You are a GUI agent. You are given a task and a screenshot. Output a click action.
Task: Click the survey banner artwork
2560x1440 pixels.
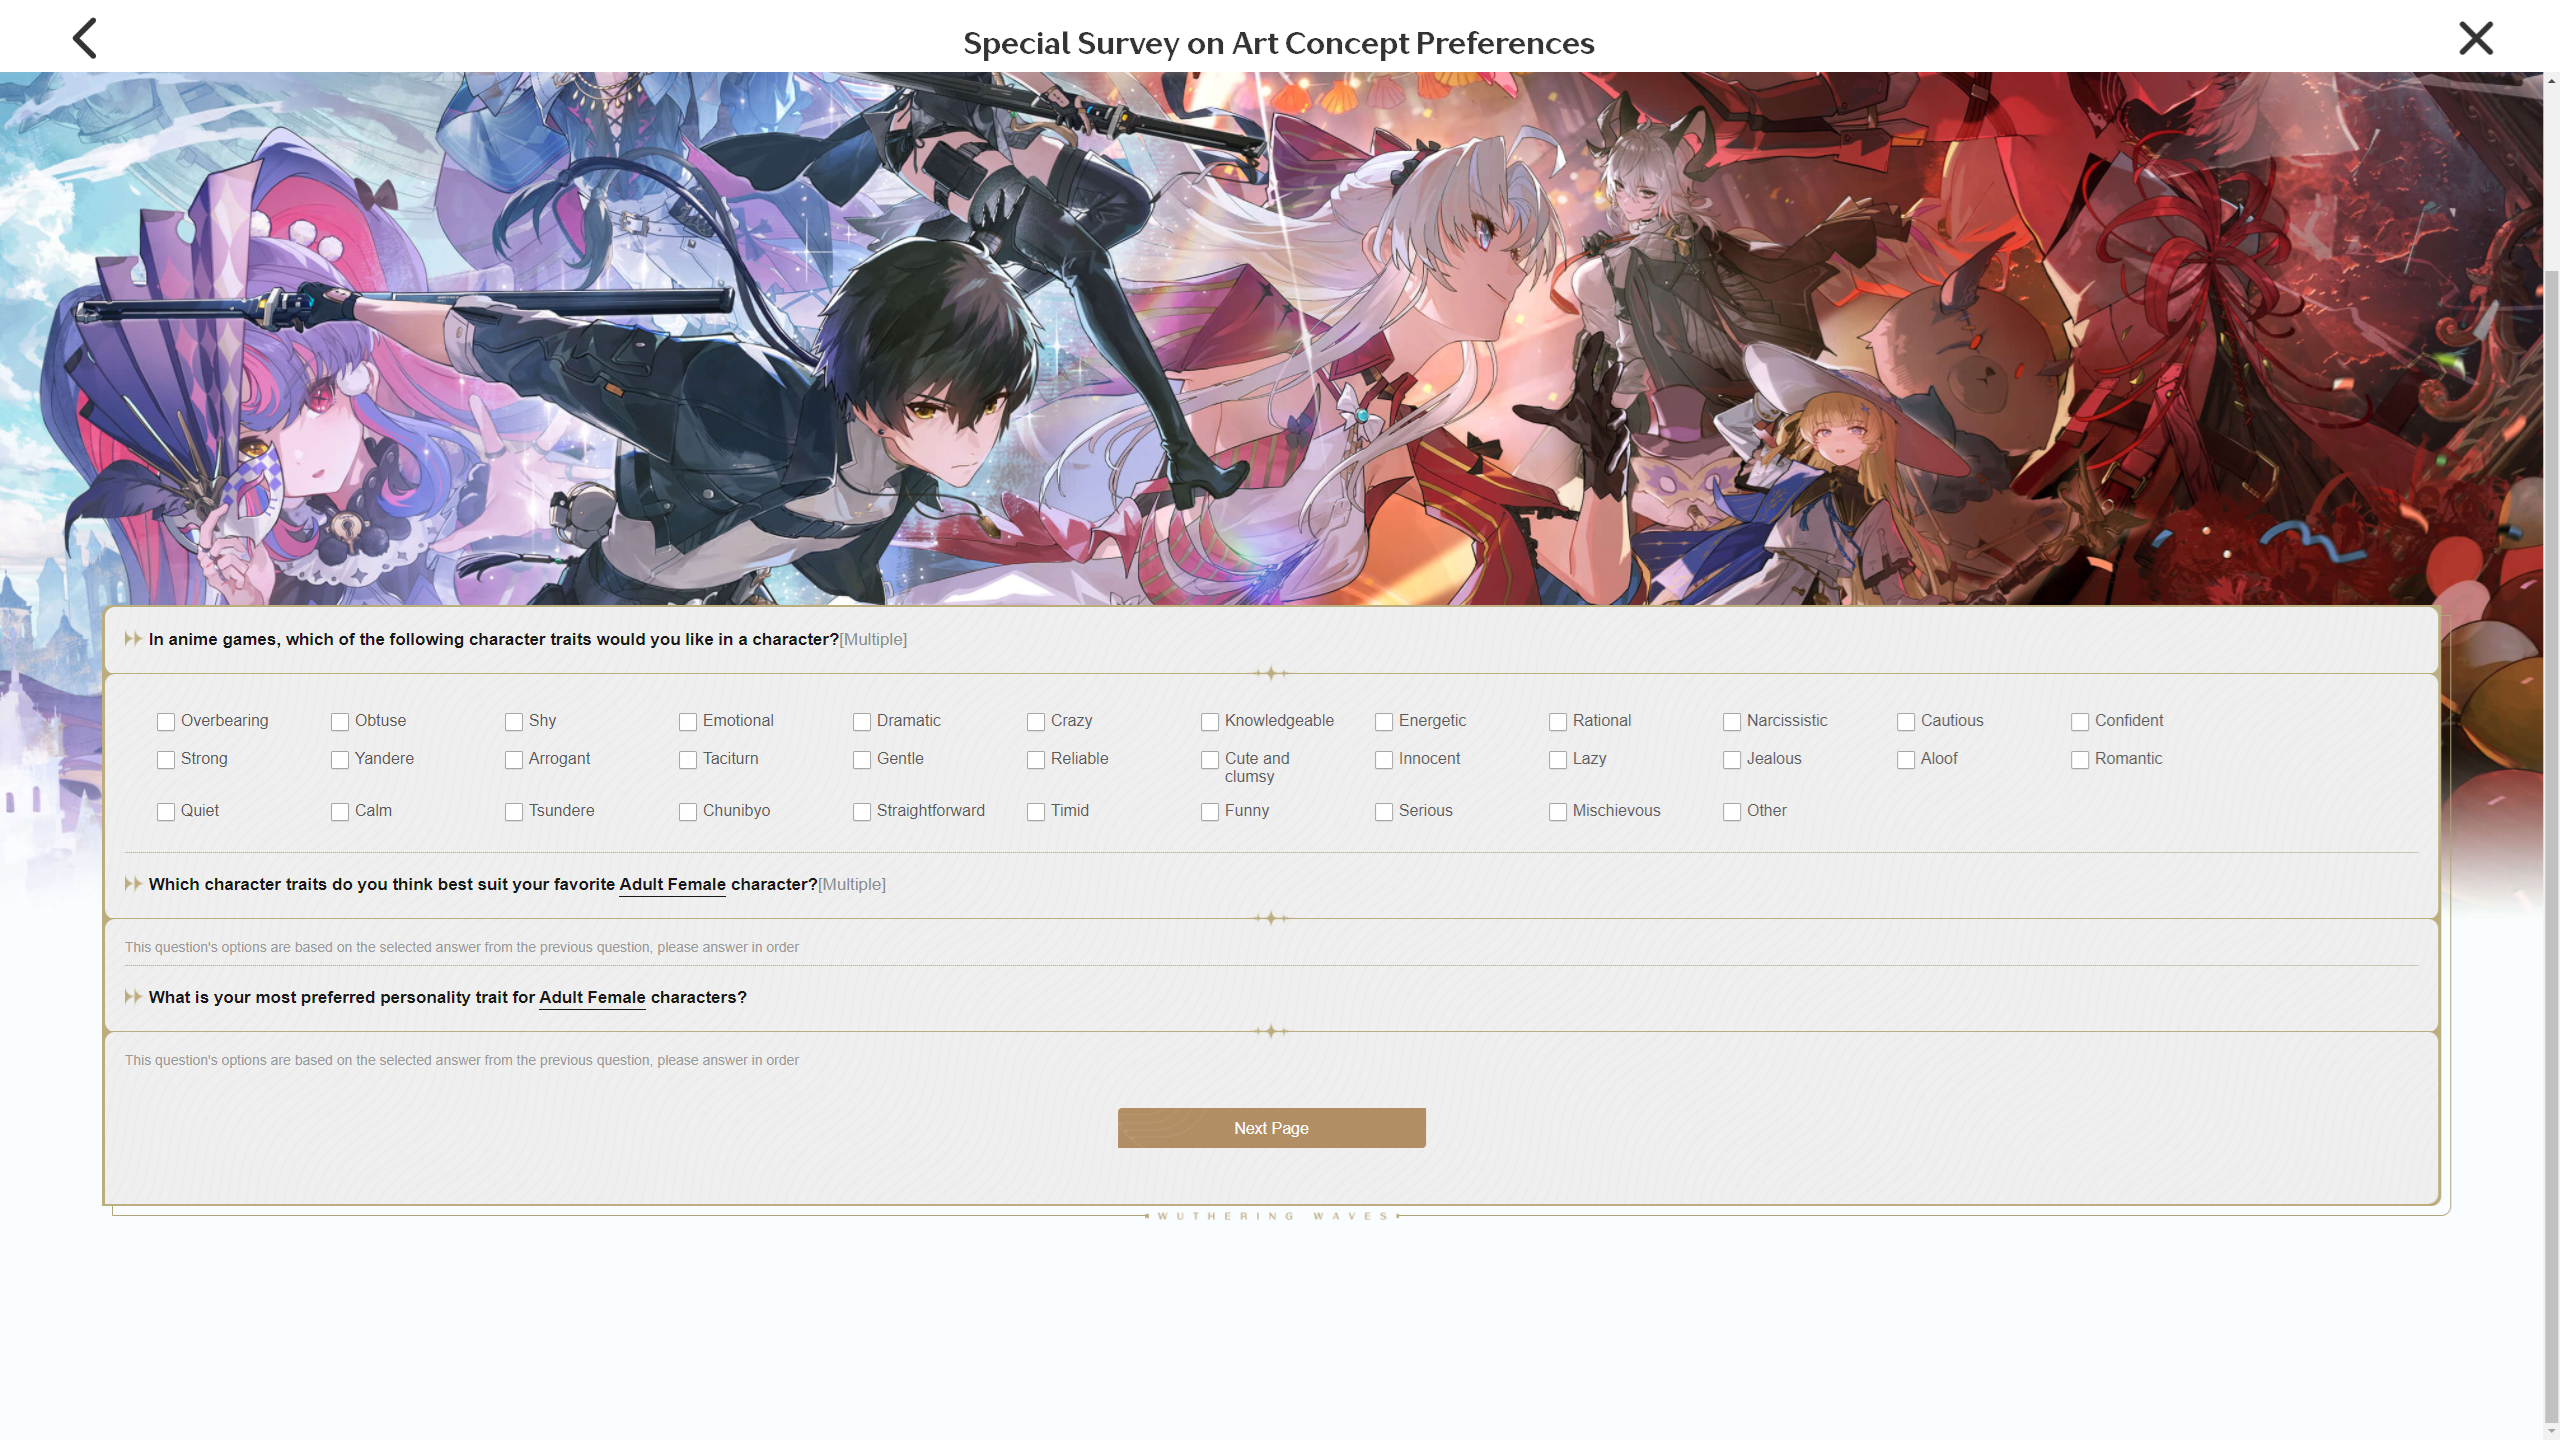coord(1270,340)
